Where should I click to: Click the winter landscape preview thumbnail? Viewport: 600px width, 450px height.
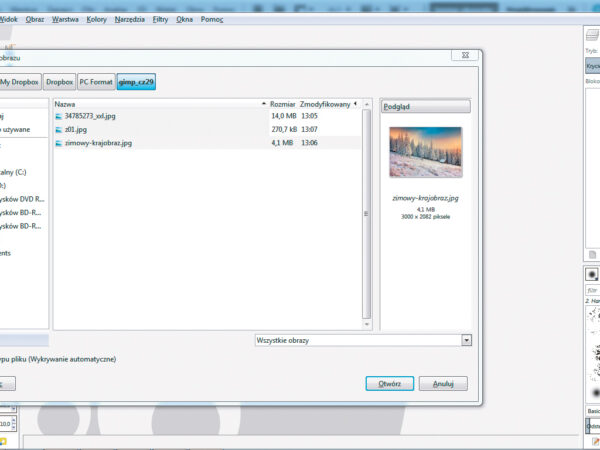[x=425, y=152]
